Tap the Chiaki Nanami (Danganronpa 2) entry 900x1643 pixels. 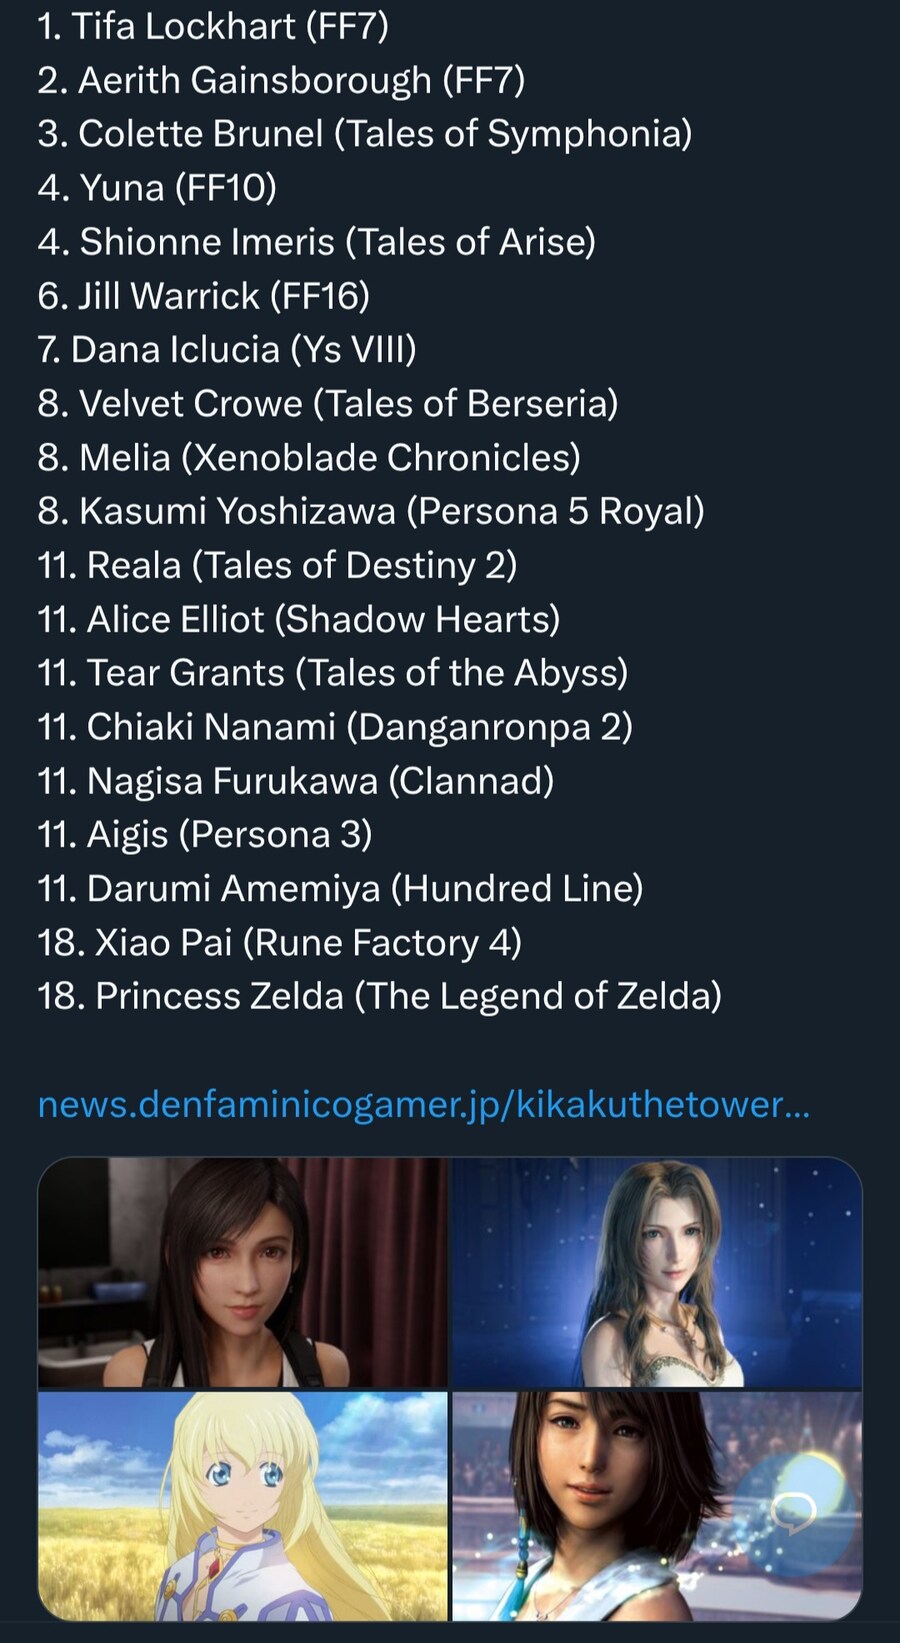point(335,727)
